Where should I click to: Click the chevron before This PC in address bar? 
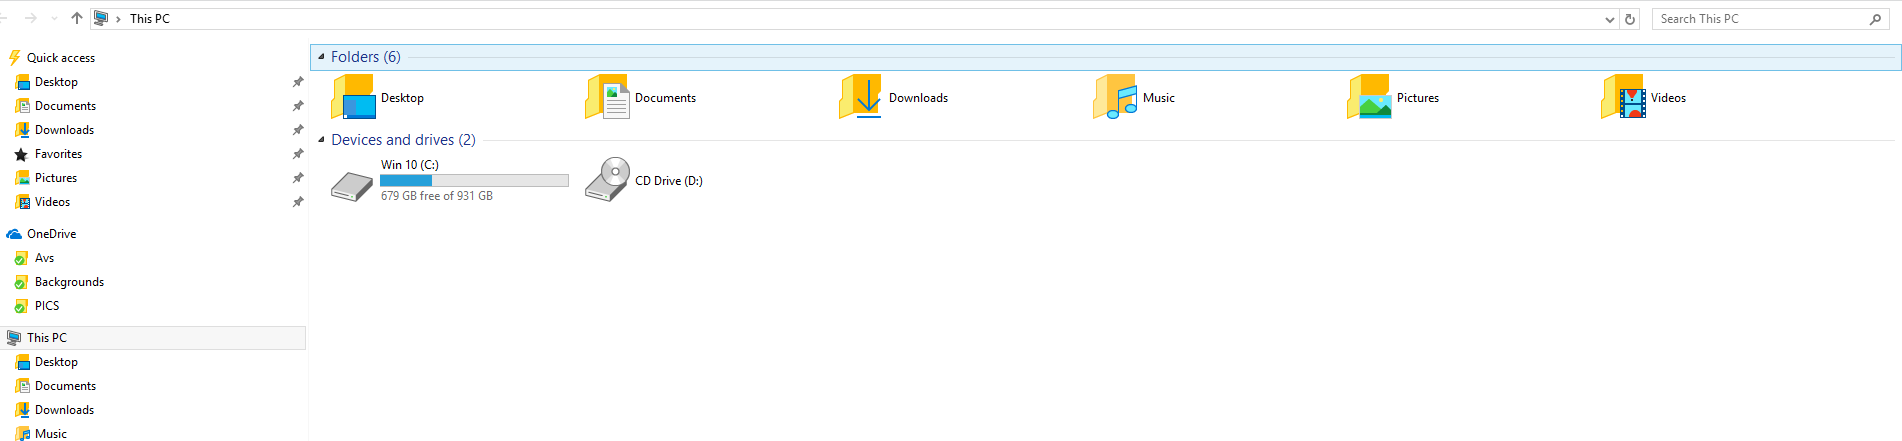[118, 19]
